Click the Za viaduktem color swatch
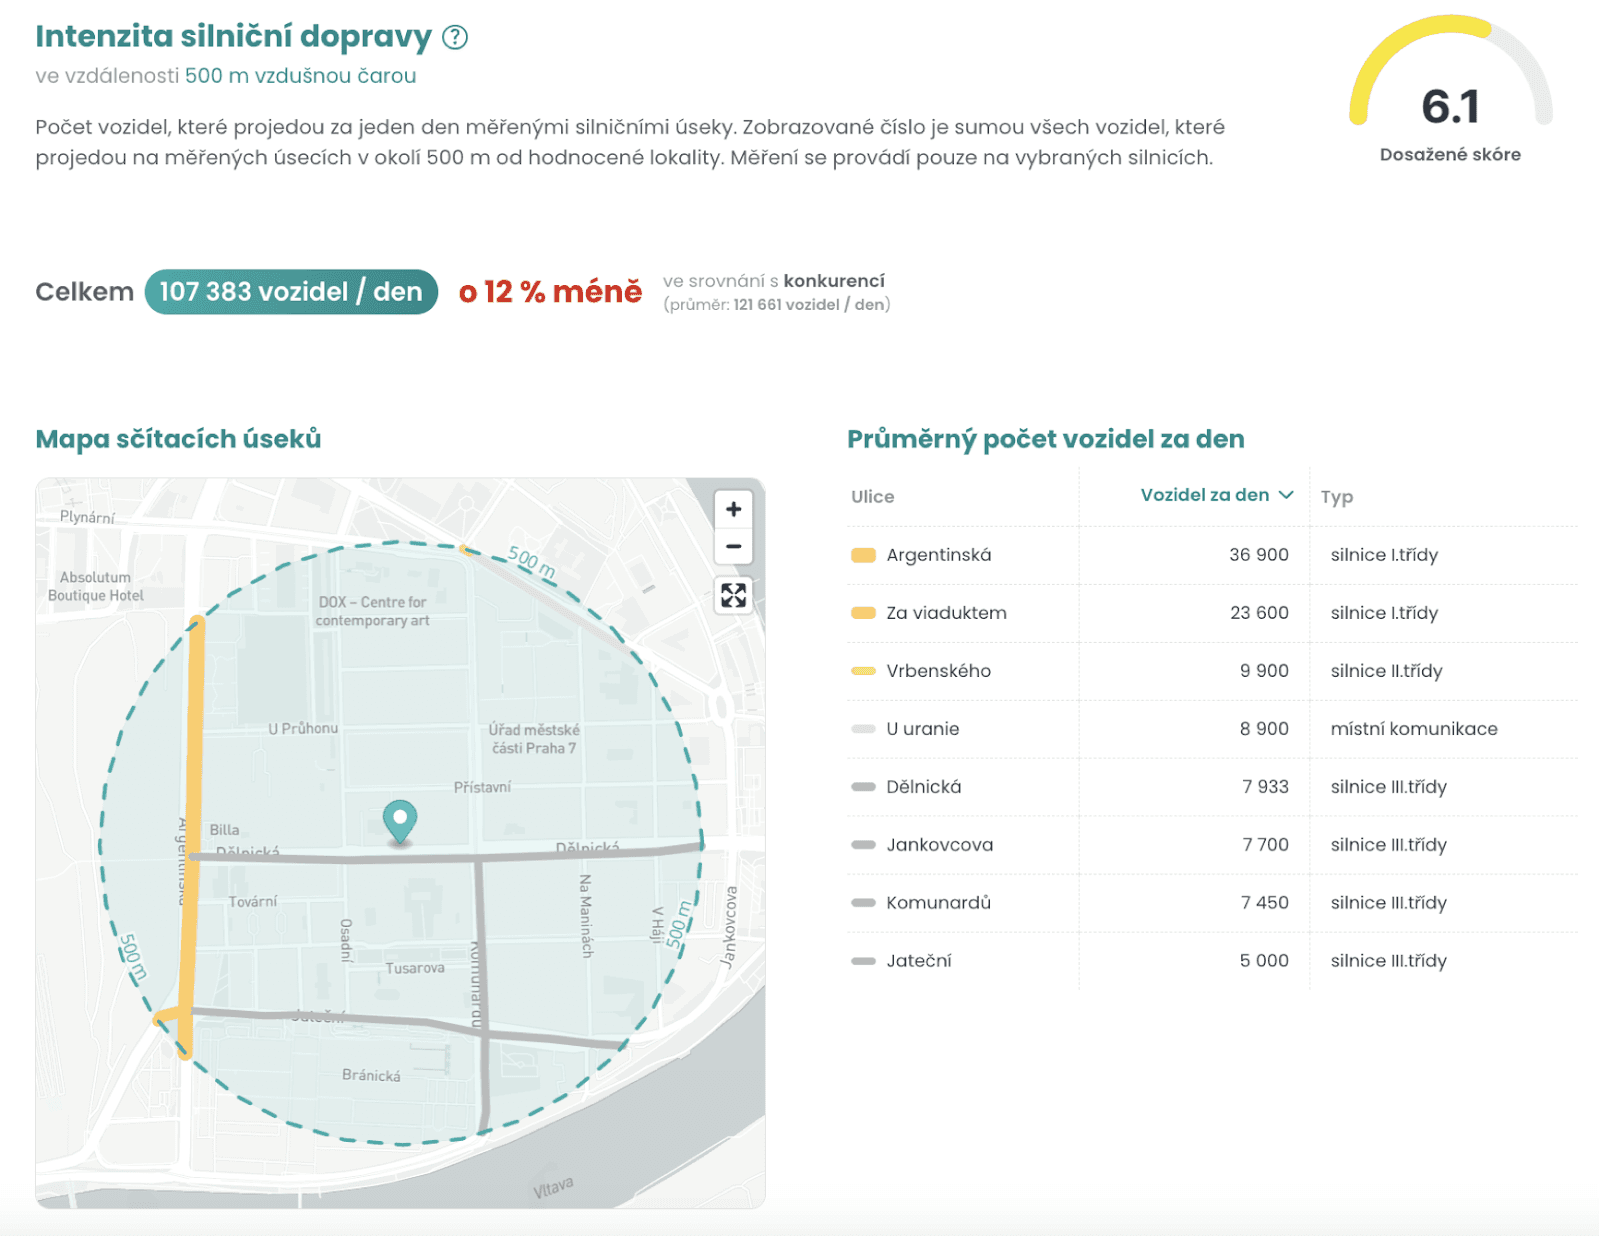The height and width of the screenshot is (1236, 1600). (862, 611)
